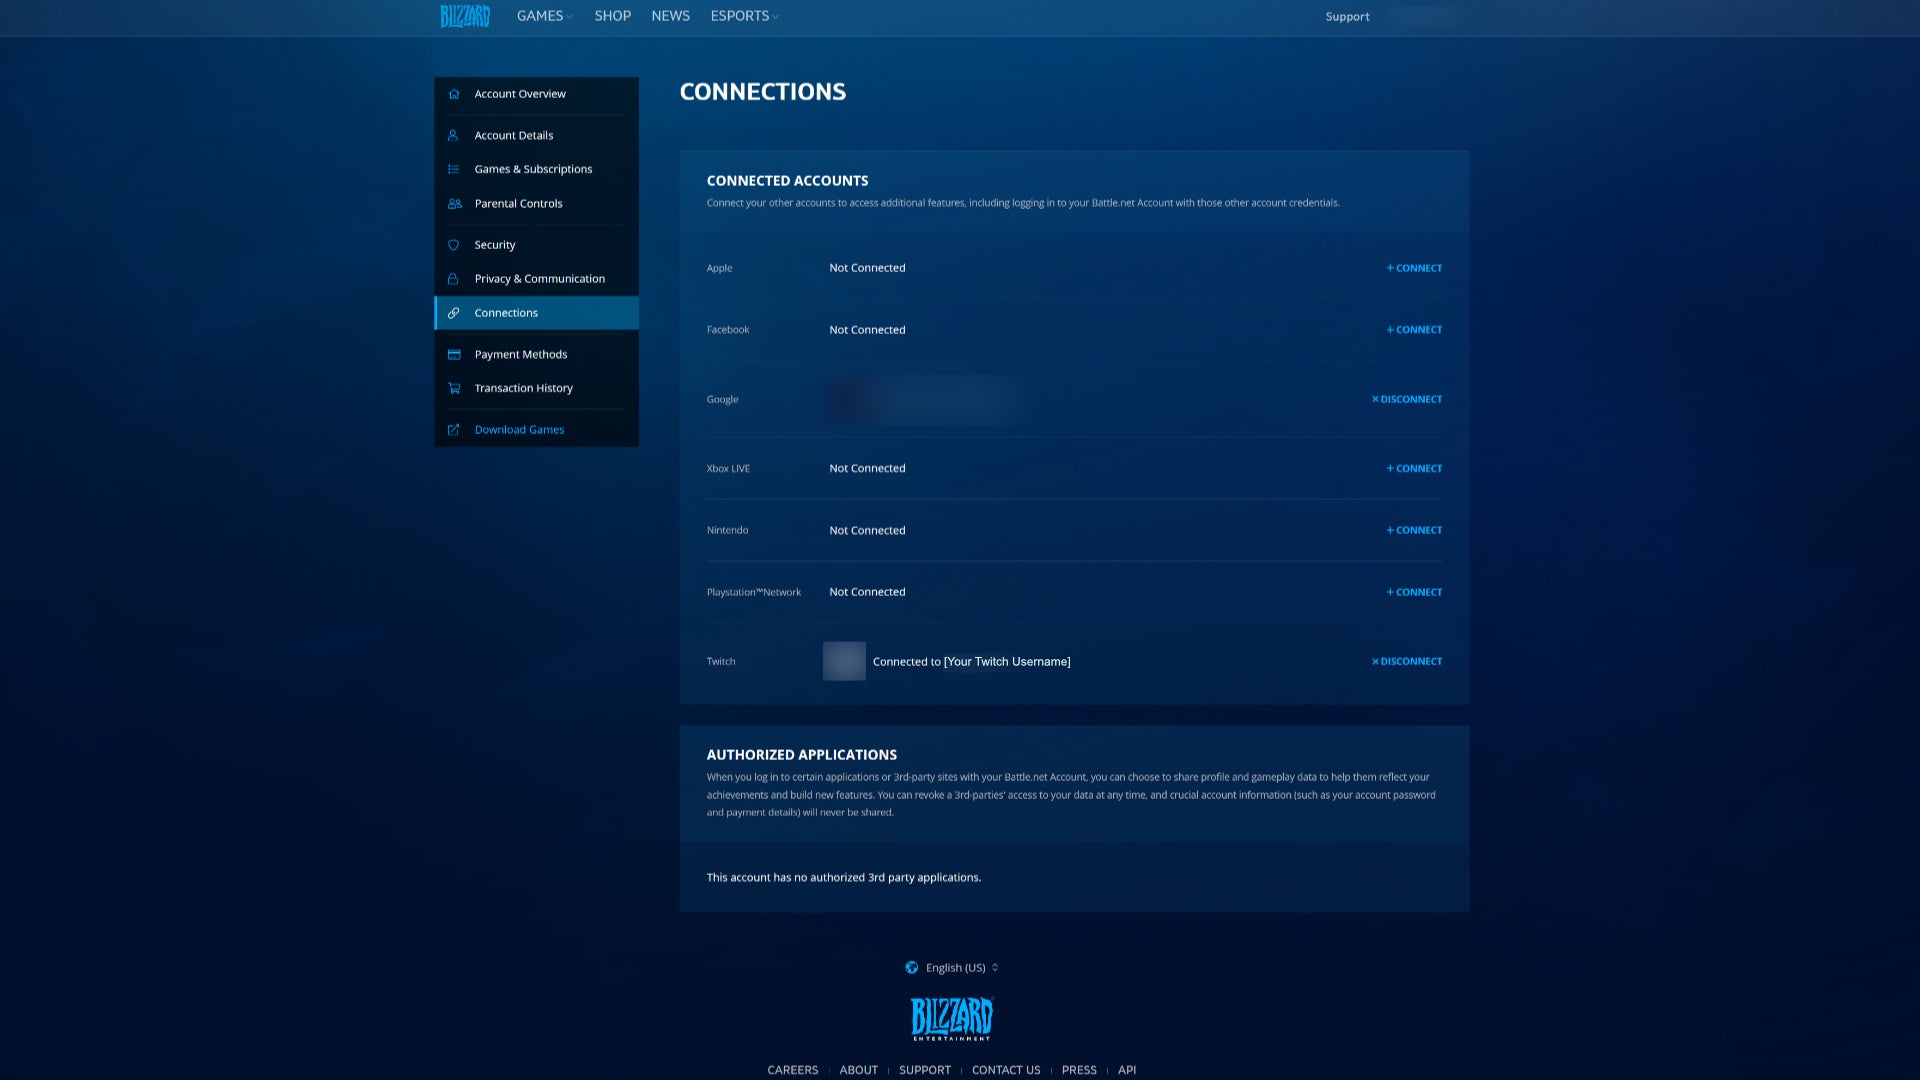Go to the SHOP menu item
Screen dimensions: 1920x1080
612,16
